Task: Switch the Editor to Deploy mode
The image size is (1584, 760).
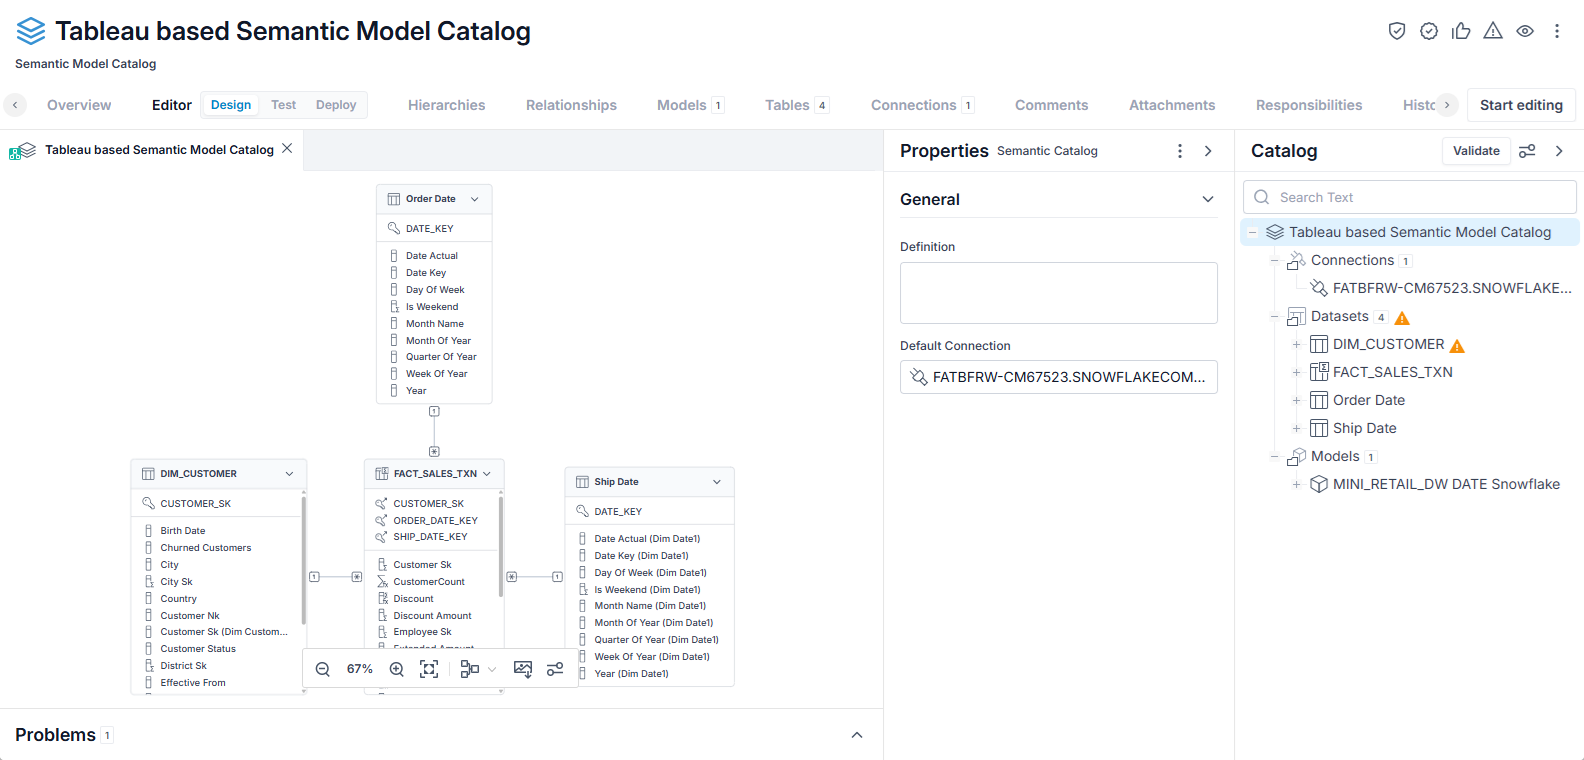Action: click(x=336, y=105)
